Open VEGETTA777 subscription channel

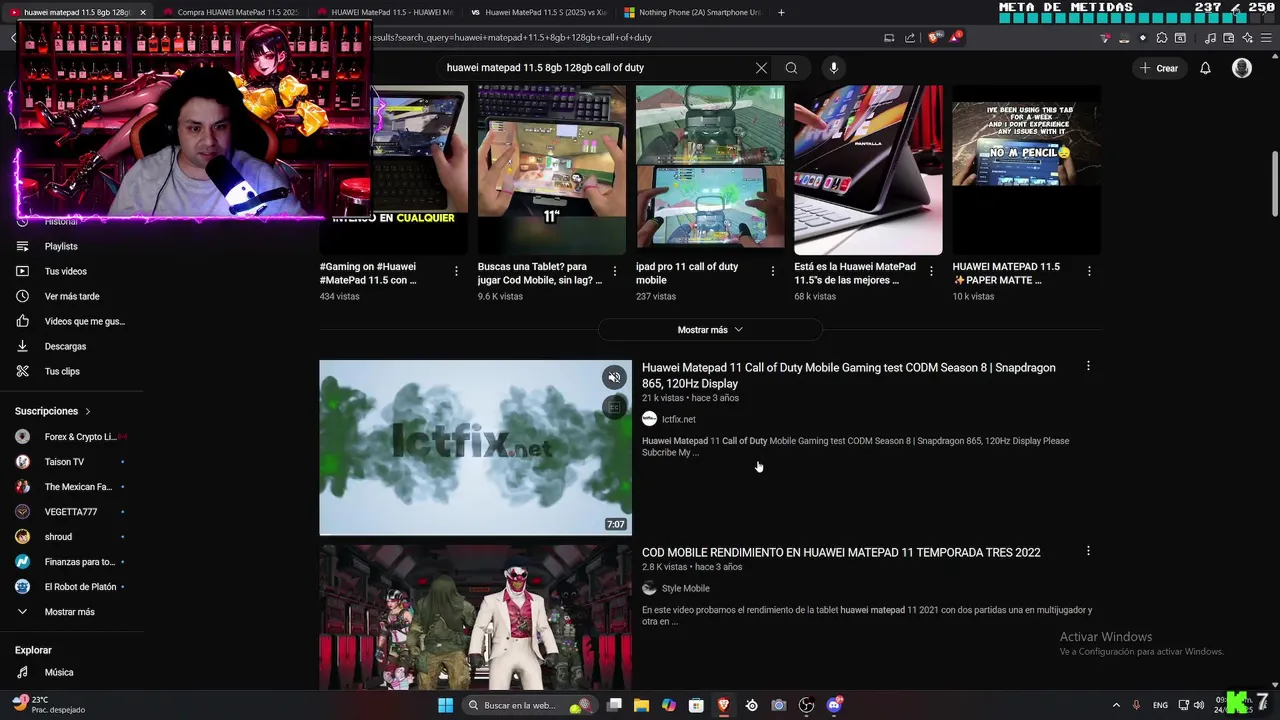tap(72, 512)
